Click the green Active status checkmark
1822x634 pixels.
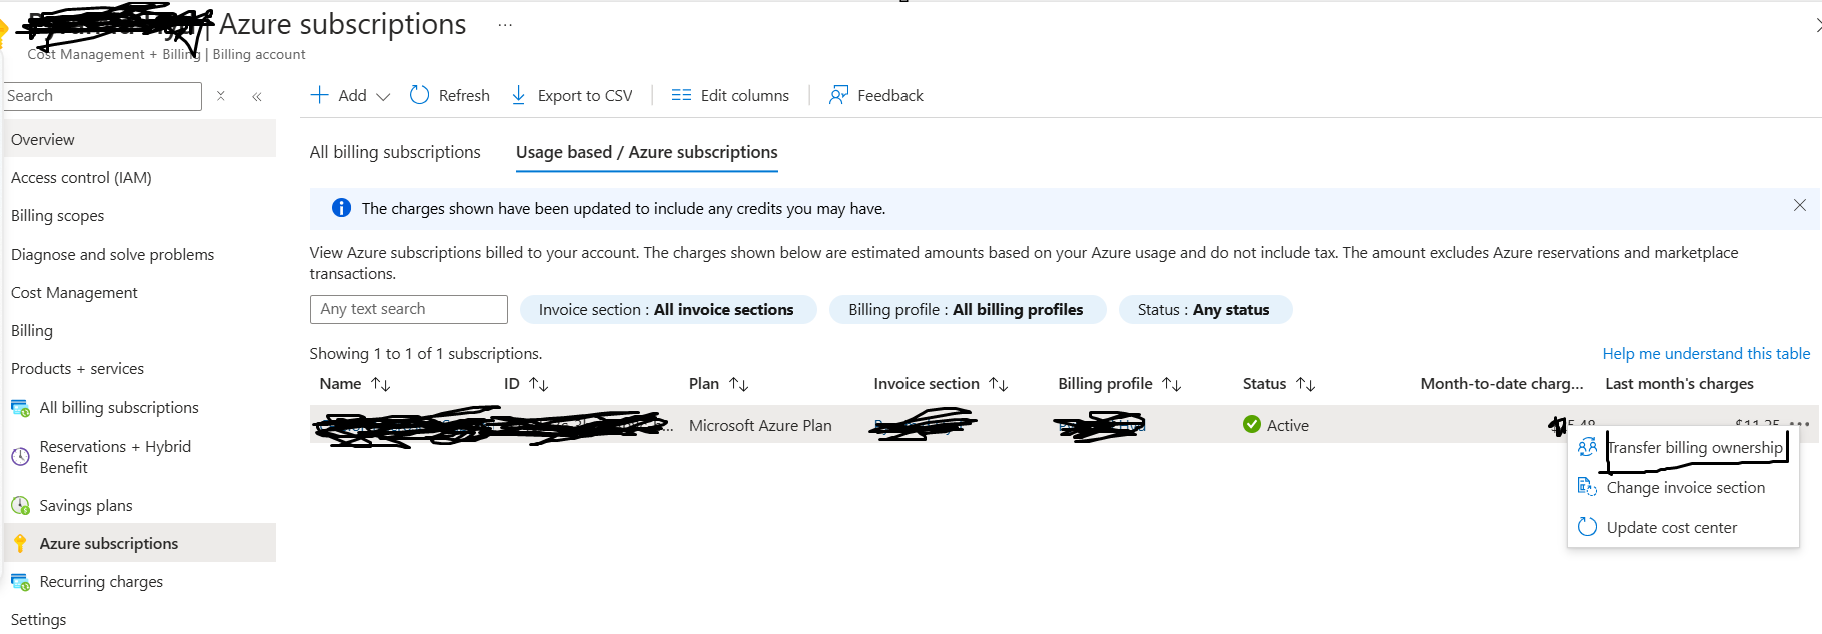pos(1252,424)
